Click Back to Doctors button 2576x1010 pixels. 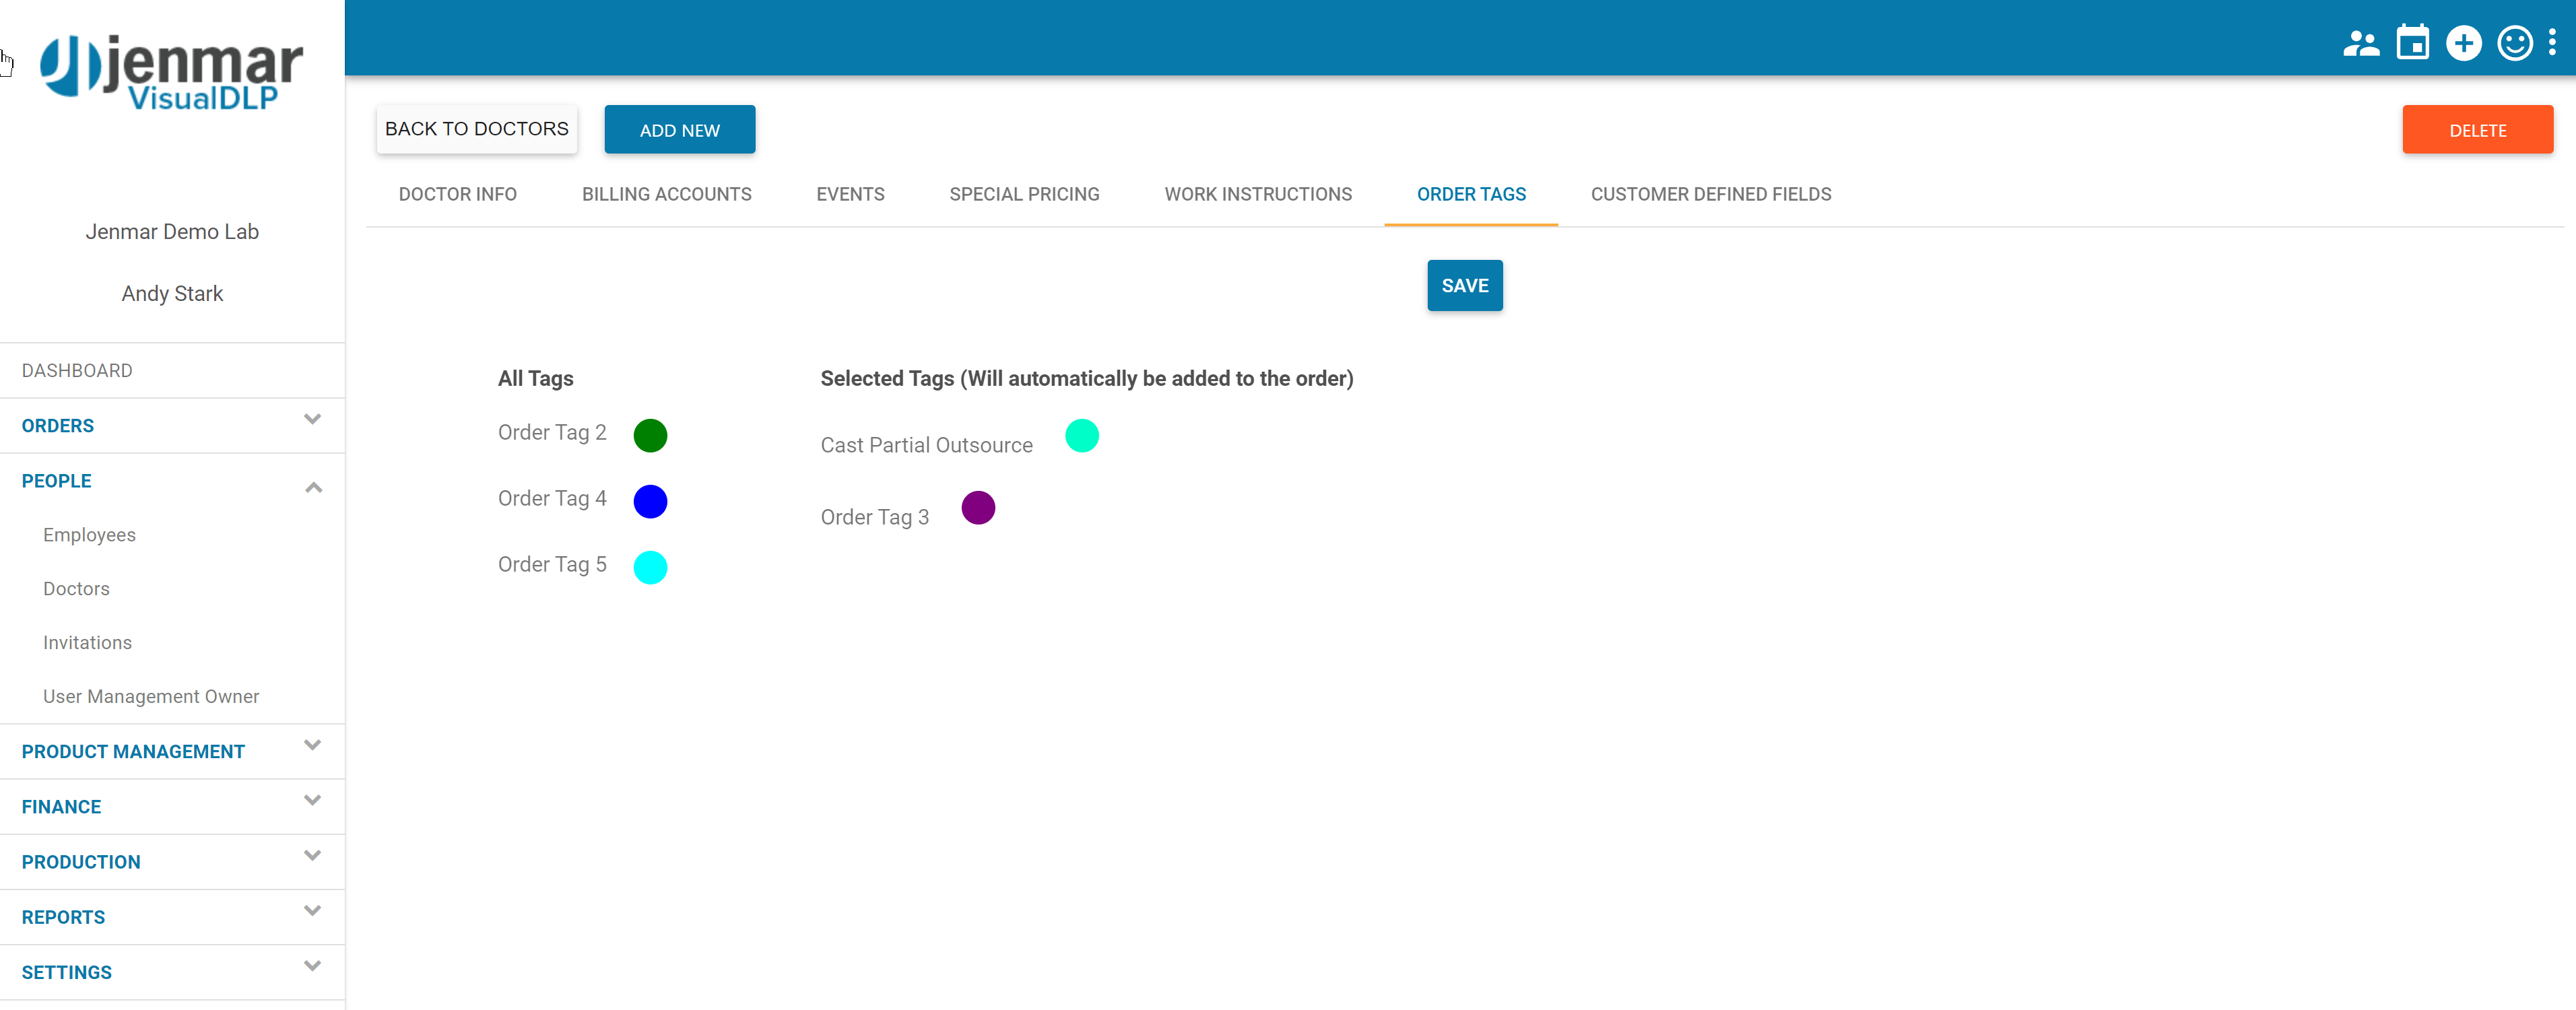[x=477, y=129]
